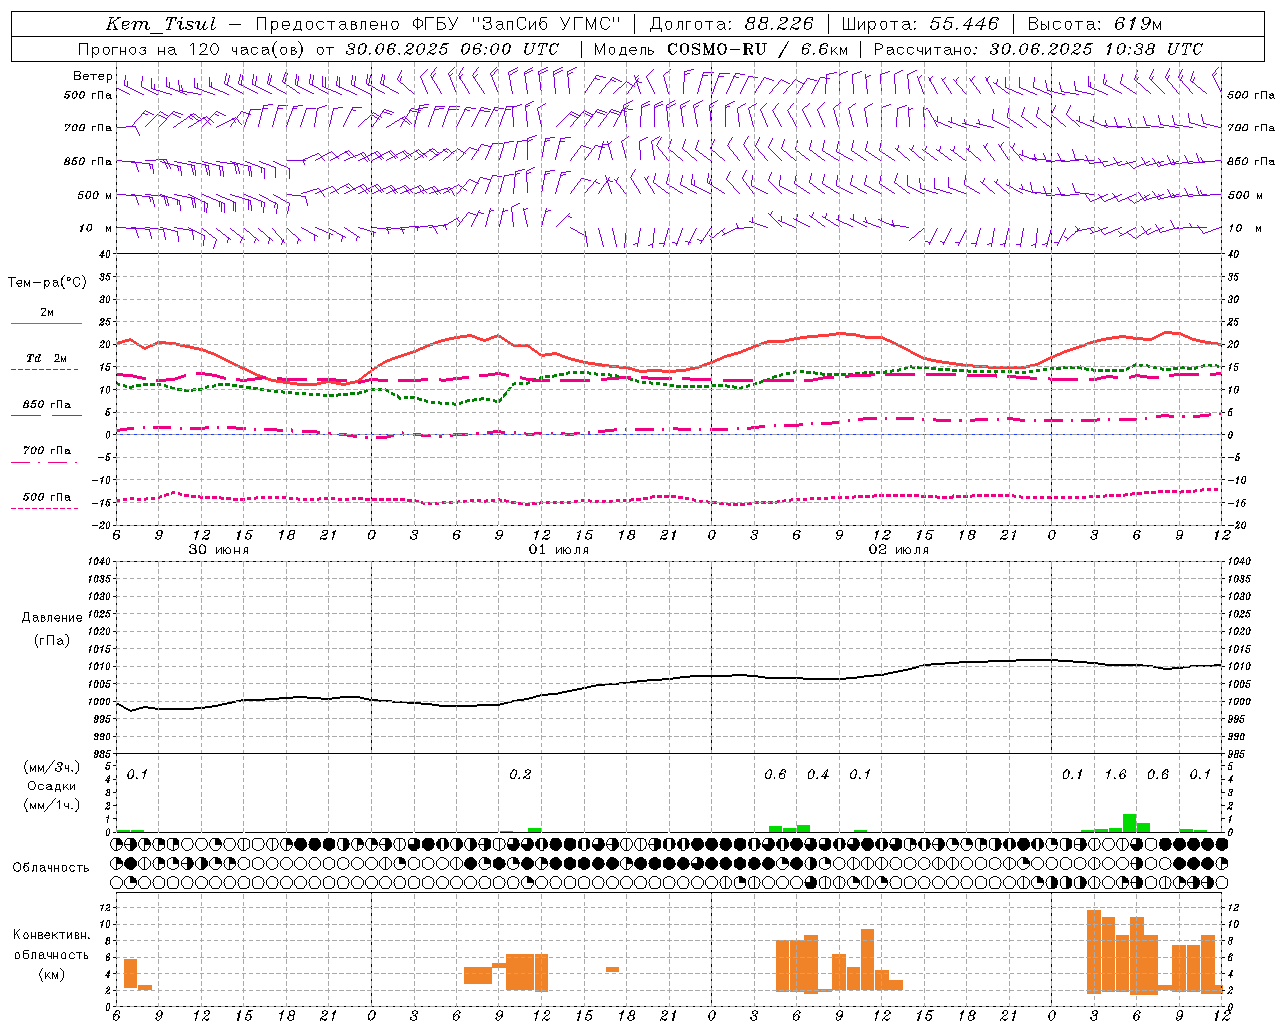Click the forecast start time 30.06.2025 06:00 UTC
This screenshot has width=1280, height=1024.
pyautogui.click(x=452, y=49)
